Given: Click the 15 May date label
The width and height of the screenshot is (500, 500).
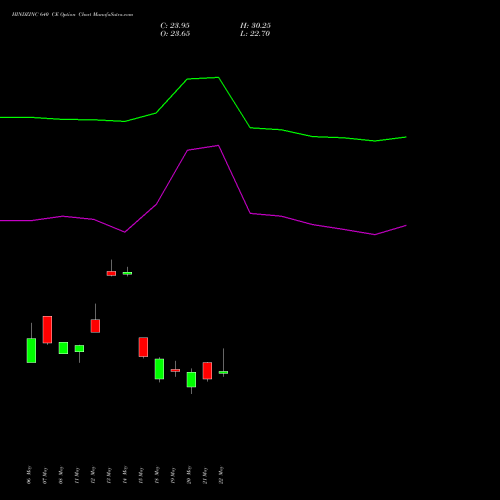Looking at the screenshot, I should click(x=141, y=475).
